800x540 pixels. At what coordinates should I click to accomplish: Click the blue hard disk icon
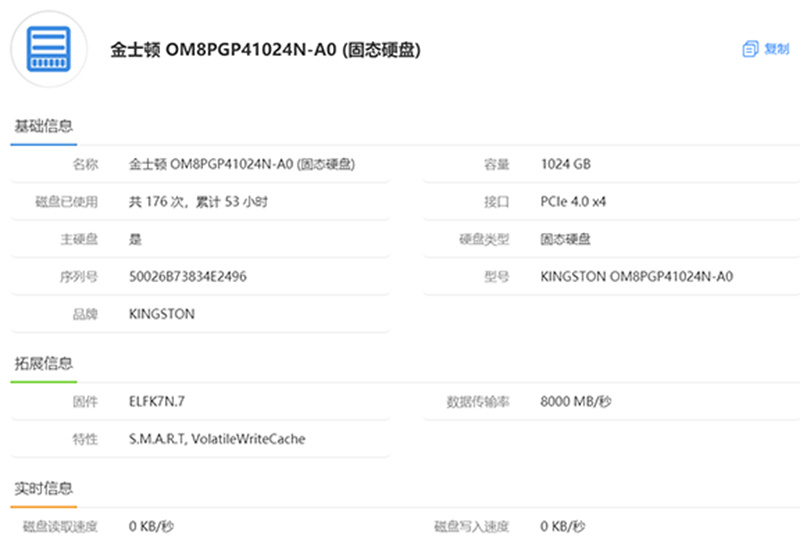tap(48, 49)
